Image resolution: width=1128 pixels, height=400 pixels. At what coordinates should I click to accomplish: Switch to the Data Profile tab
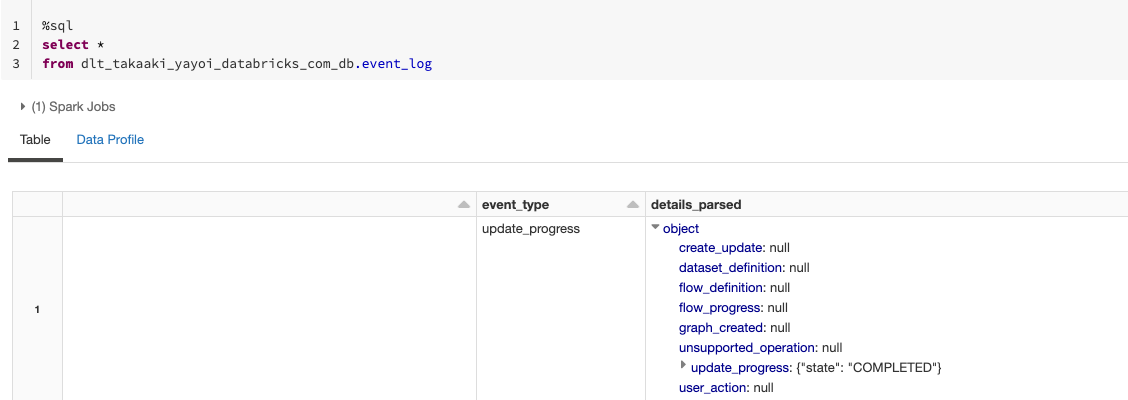pyautogui.click(x=110, y=140)
